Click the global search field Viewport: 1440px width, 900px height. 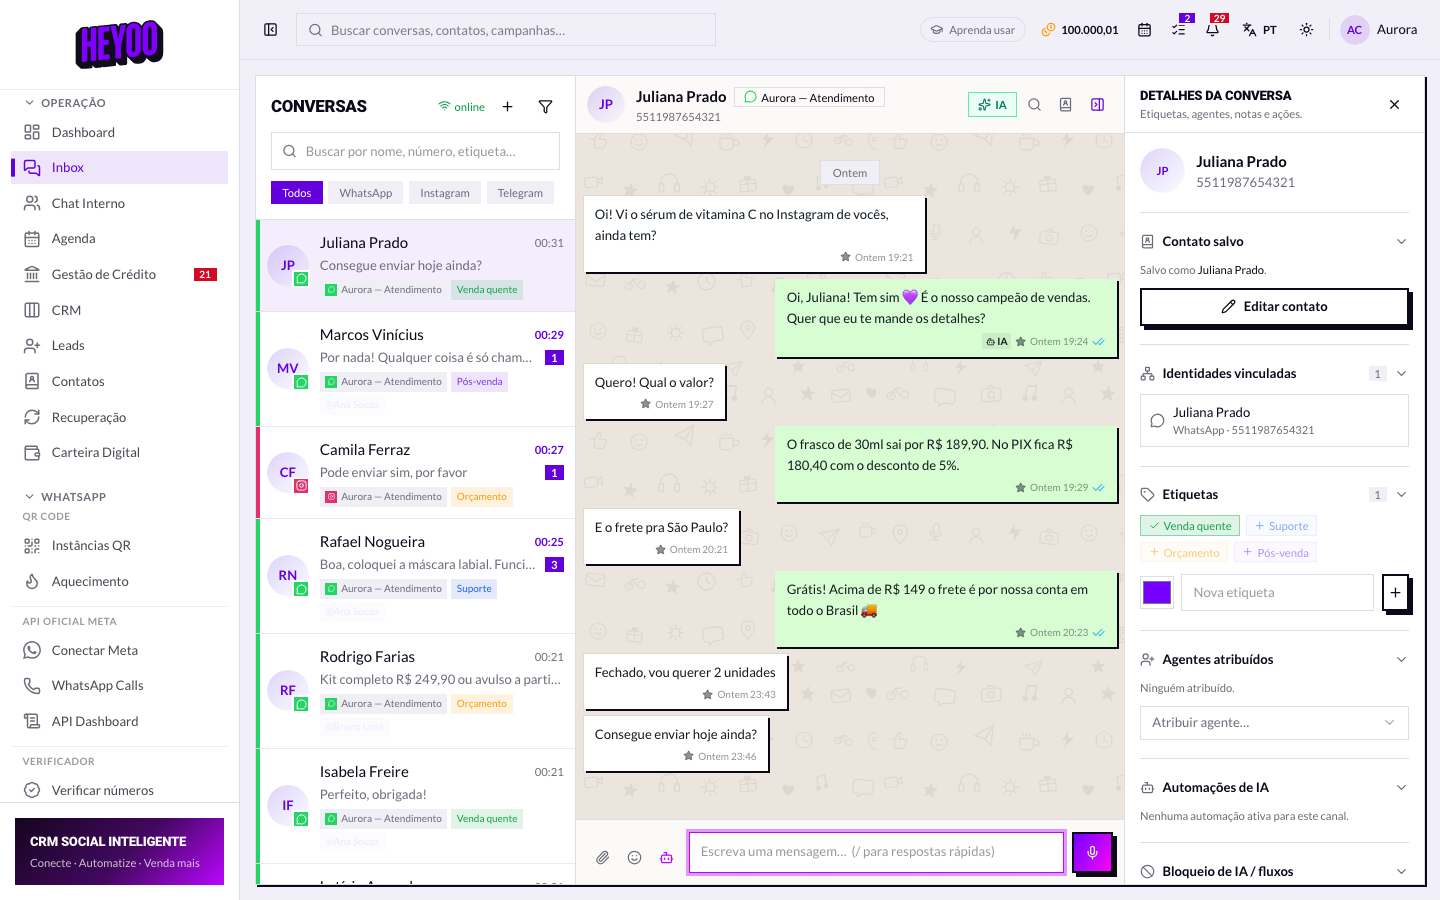tap(506, 30)
